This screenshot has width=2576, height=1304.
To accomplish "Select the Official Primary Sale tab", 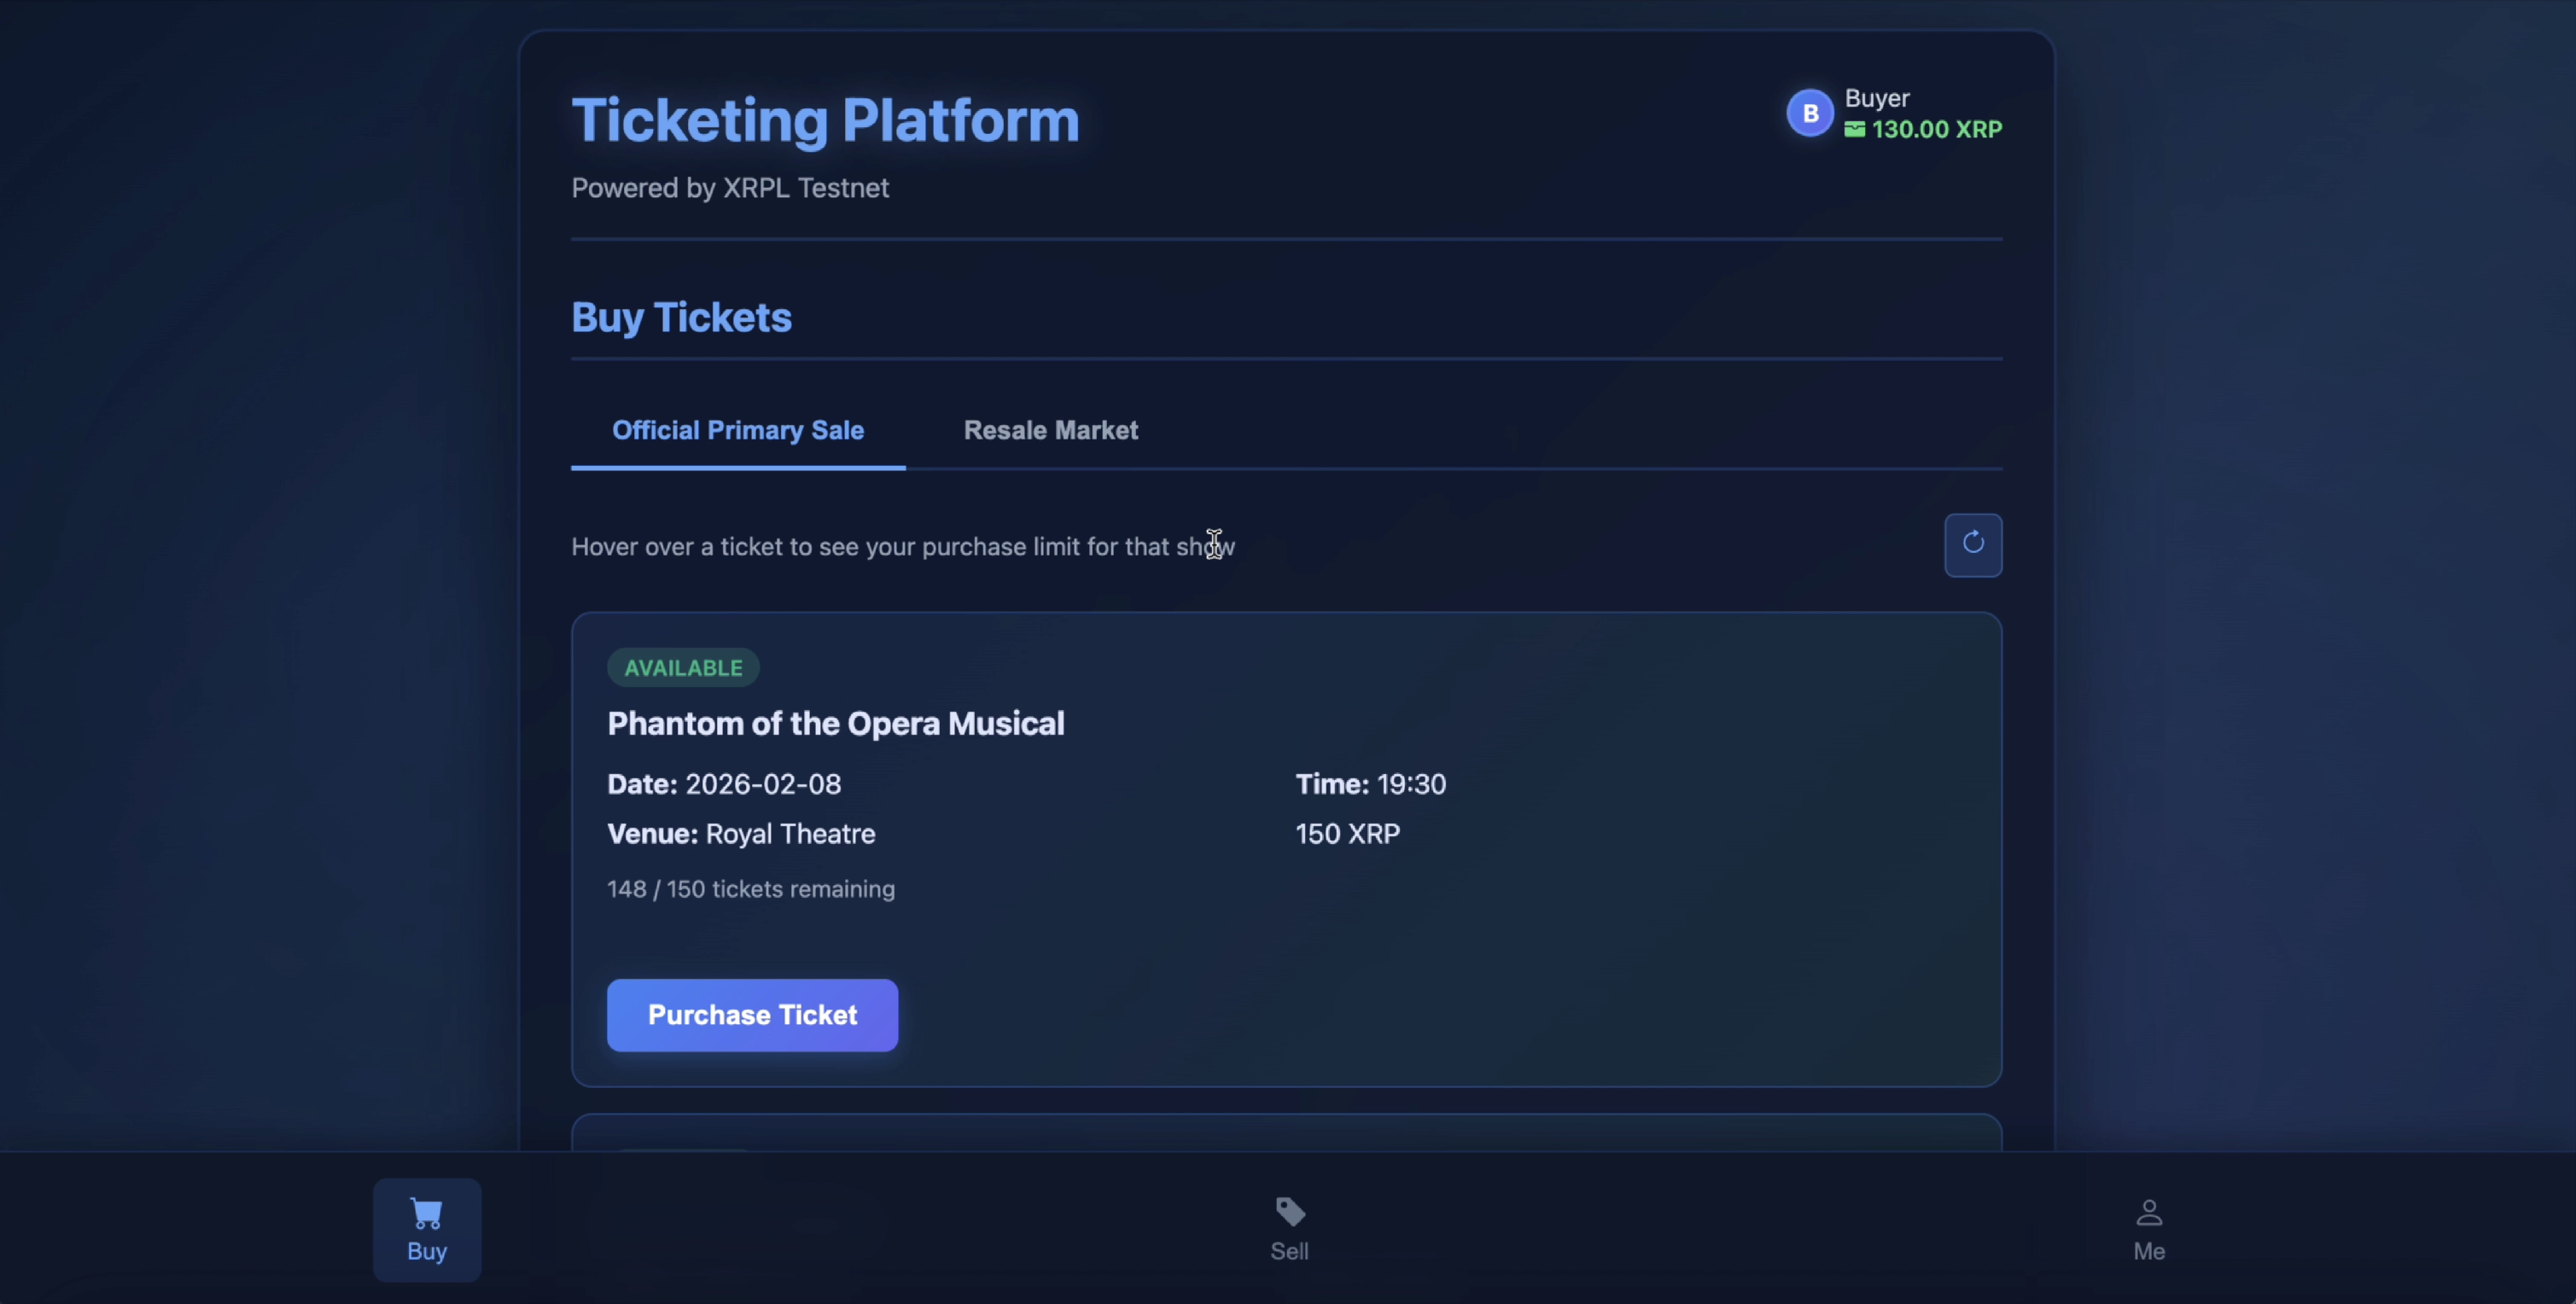I will (737, 430).
